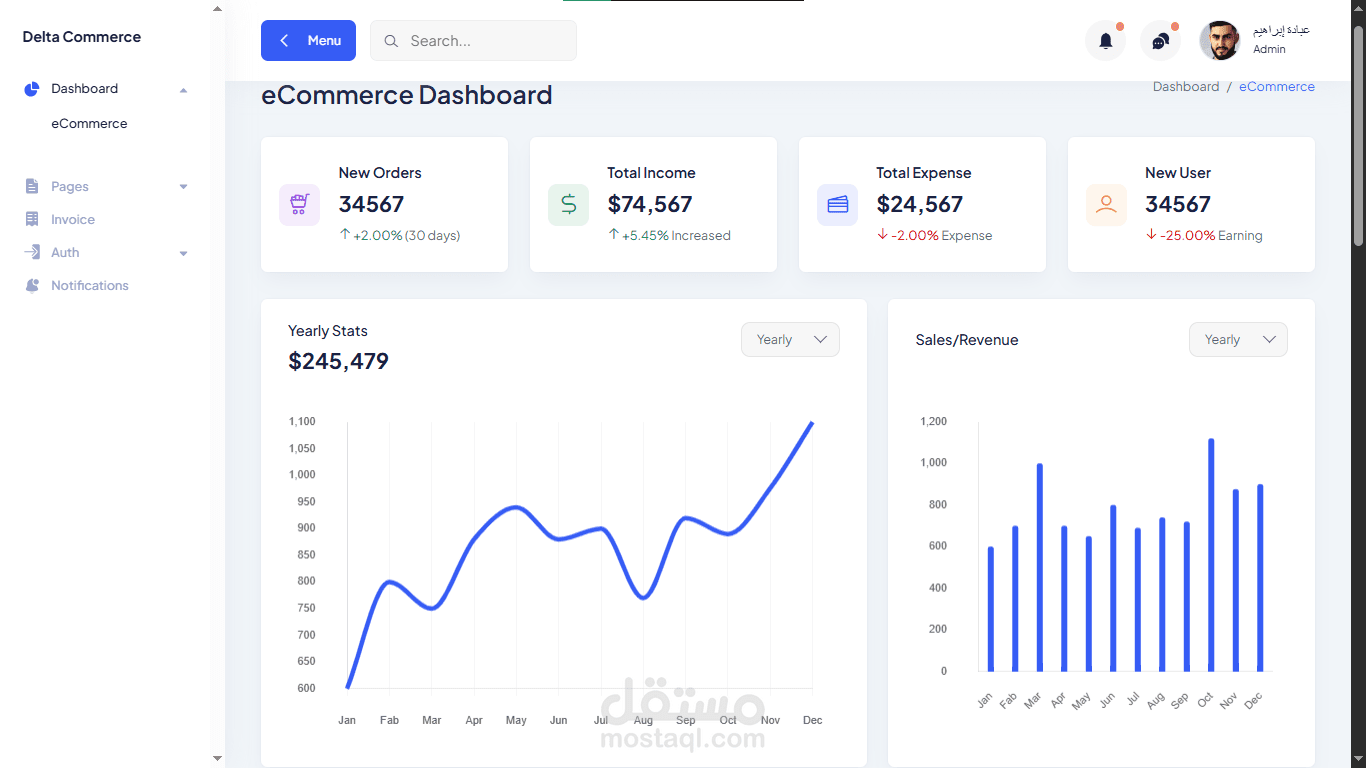Screen dimensions: 1366x768
Task: Click the page vertical scrollbar
Action: point(1358,135)
